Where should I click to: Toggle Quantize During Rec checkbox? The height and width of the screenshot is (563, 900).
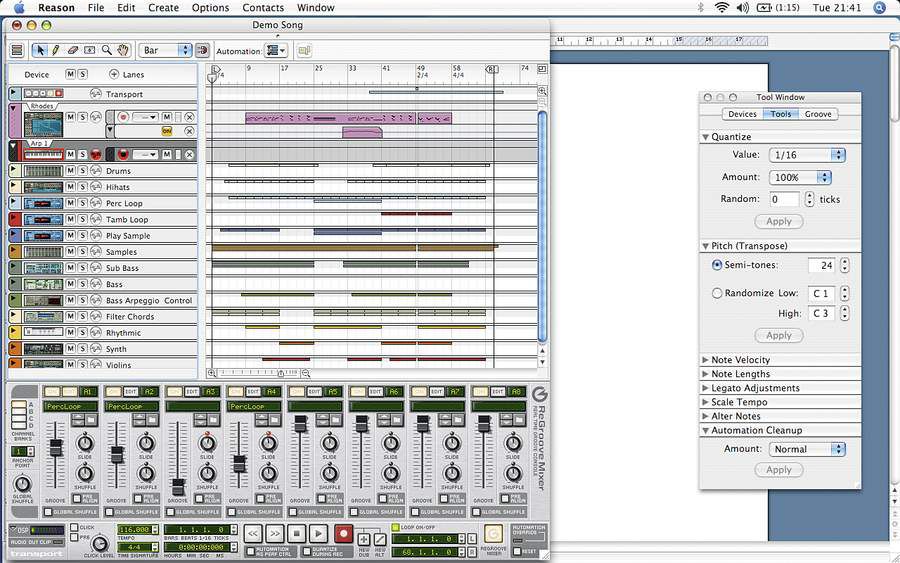[307, 552]
